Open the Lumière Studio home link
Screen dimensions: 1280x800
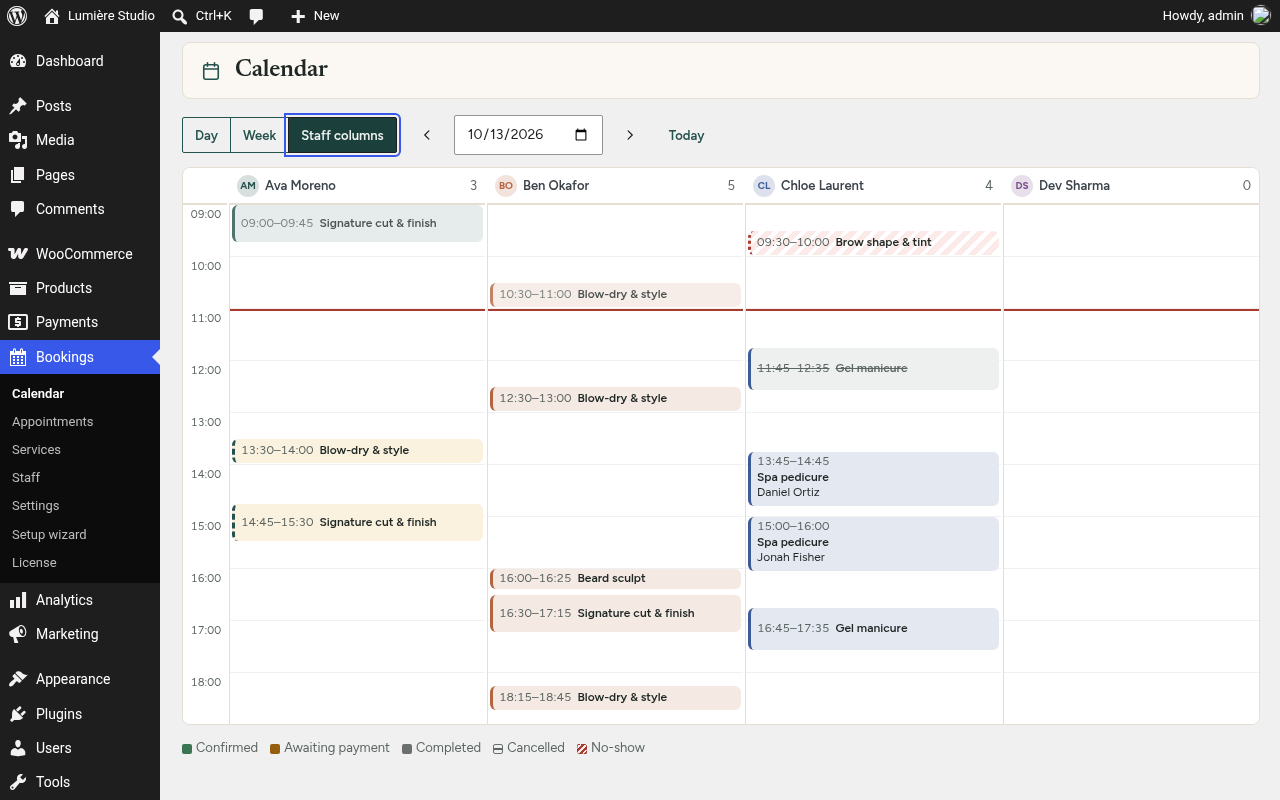(99, 16)
